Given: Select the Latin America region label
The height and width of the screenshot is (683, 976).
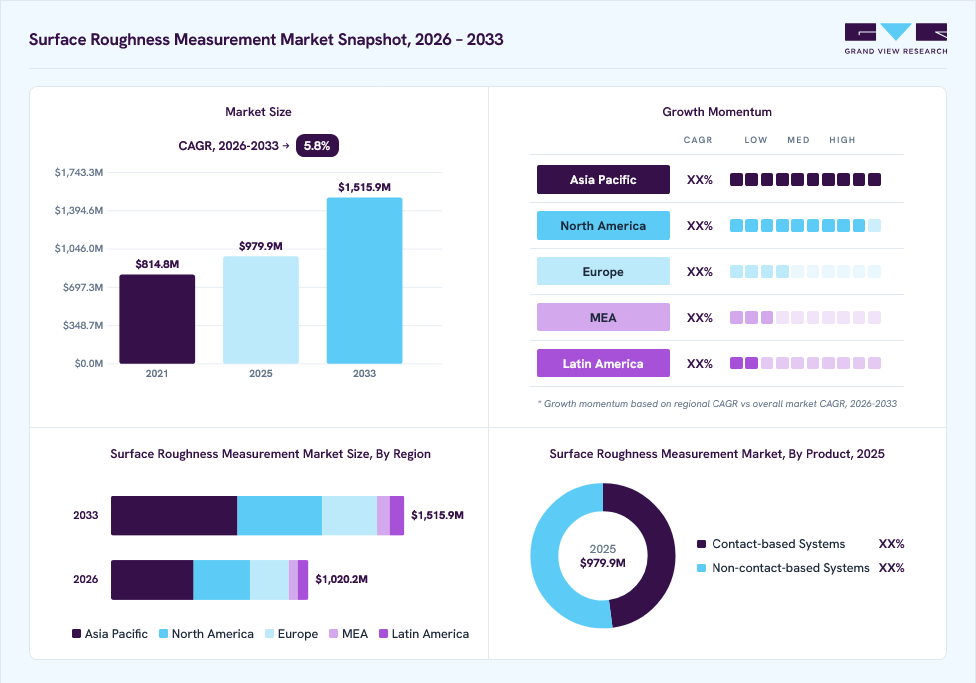Looking at the screenshot, I should 603,364.
